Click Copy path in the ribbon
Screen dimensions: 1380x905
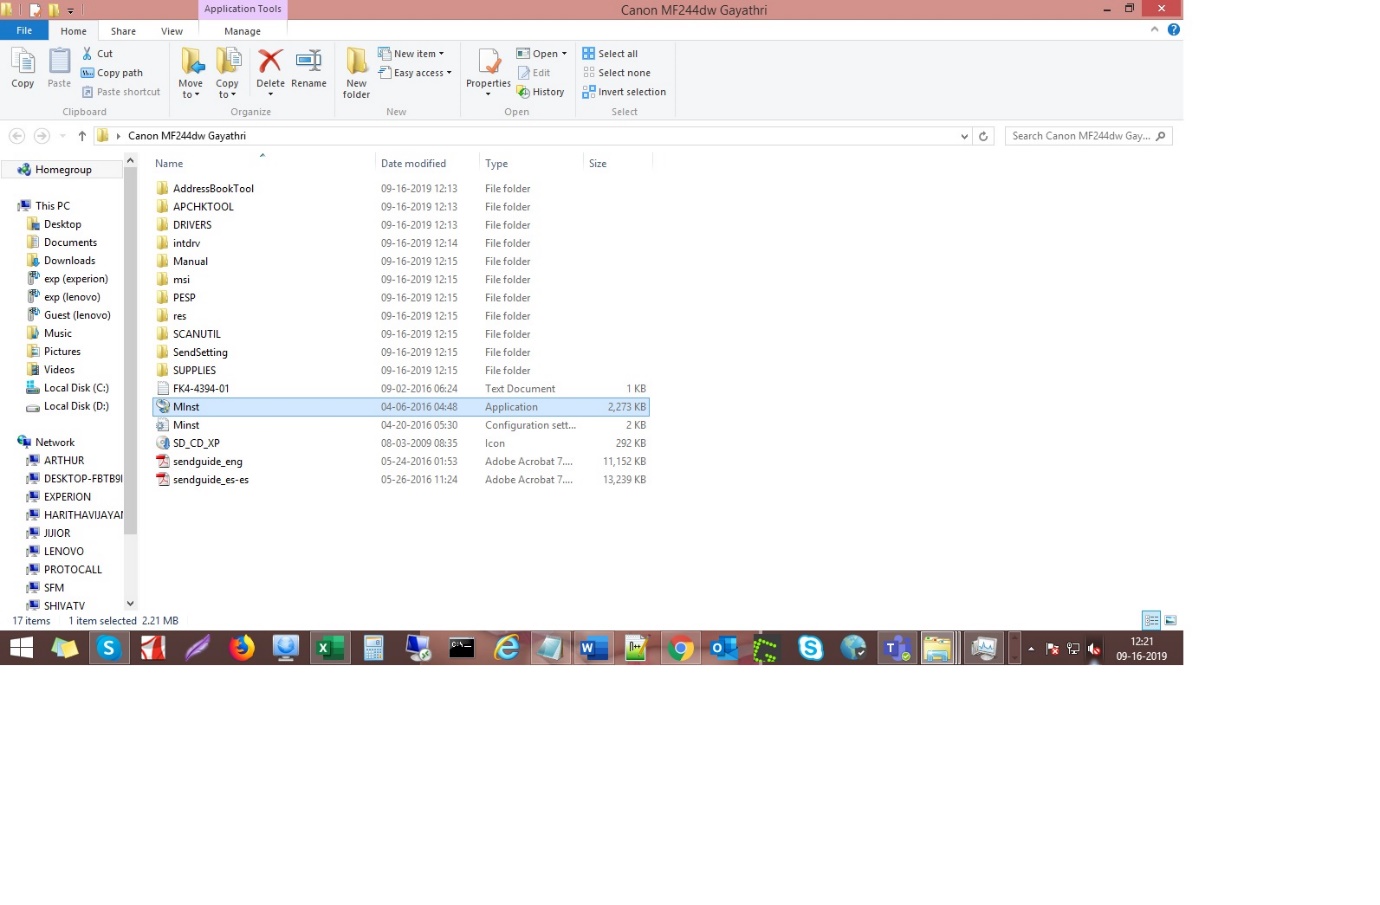click(112, 73)
